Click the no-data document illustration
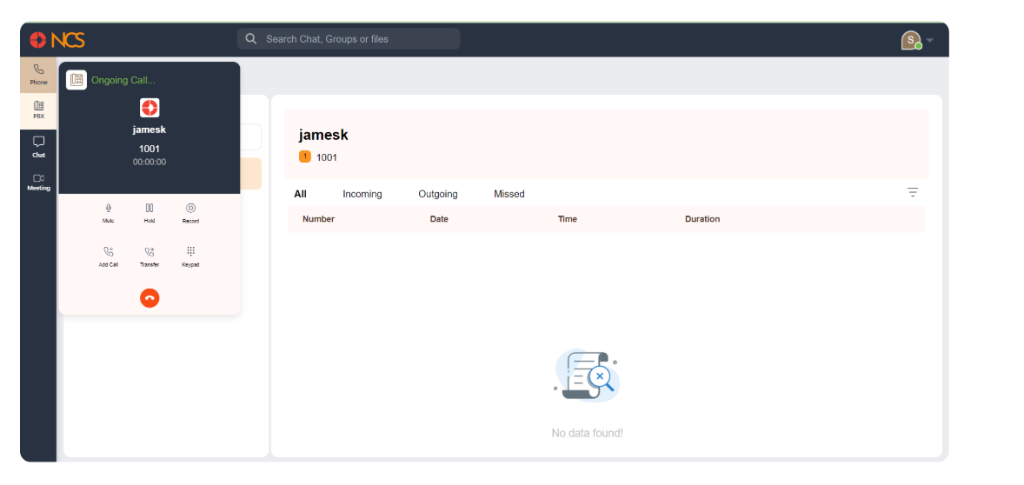 tap(586, 375)
